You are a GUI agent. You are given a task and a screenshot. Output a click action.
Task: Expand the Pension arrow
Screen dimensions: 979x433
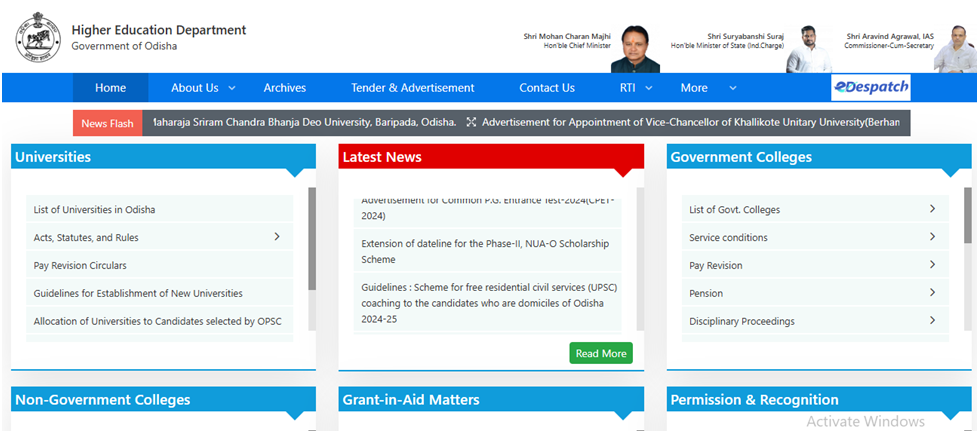point(932,292)
